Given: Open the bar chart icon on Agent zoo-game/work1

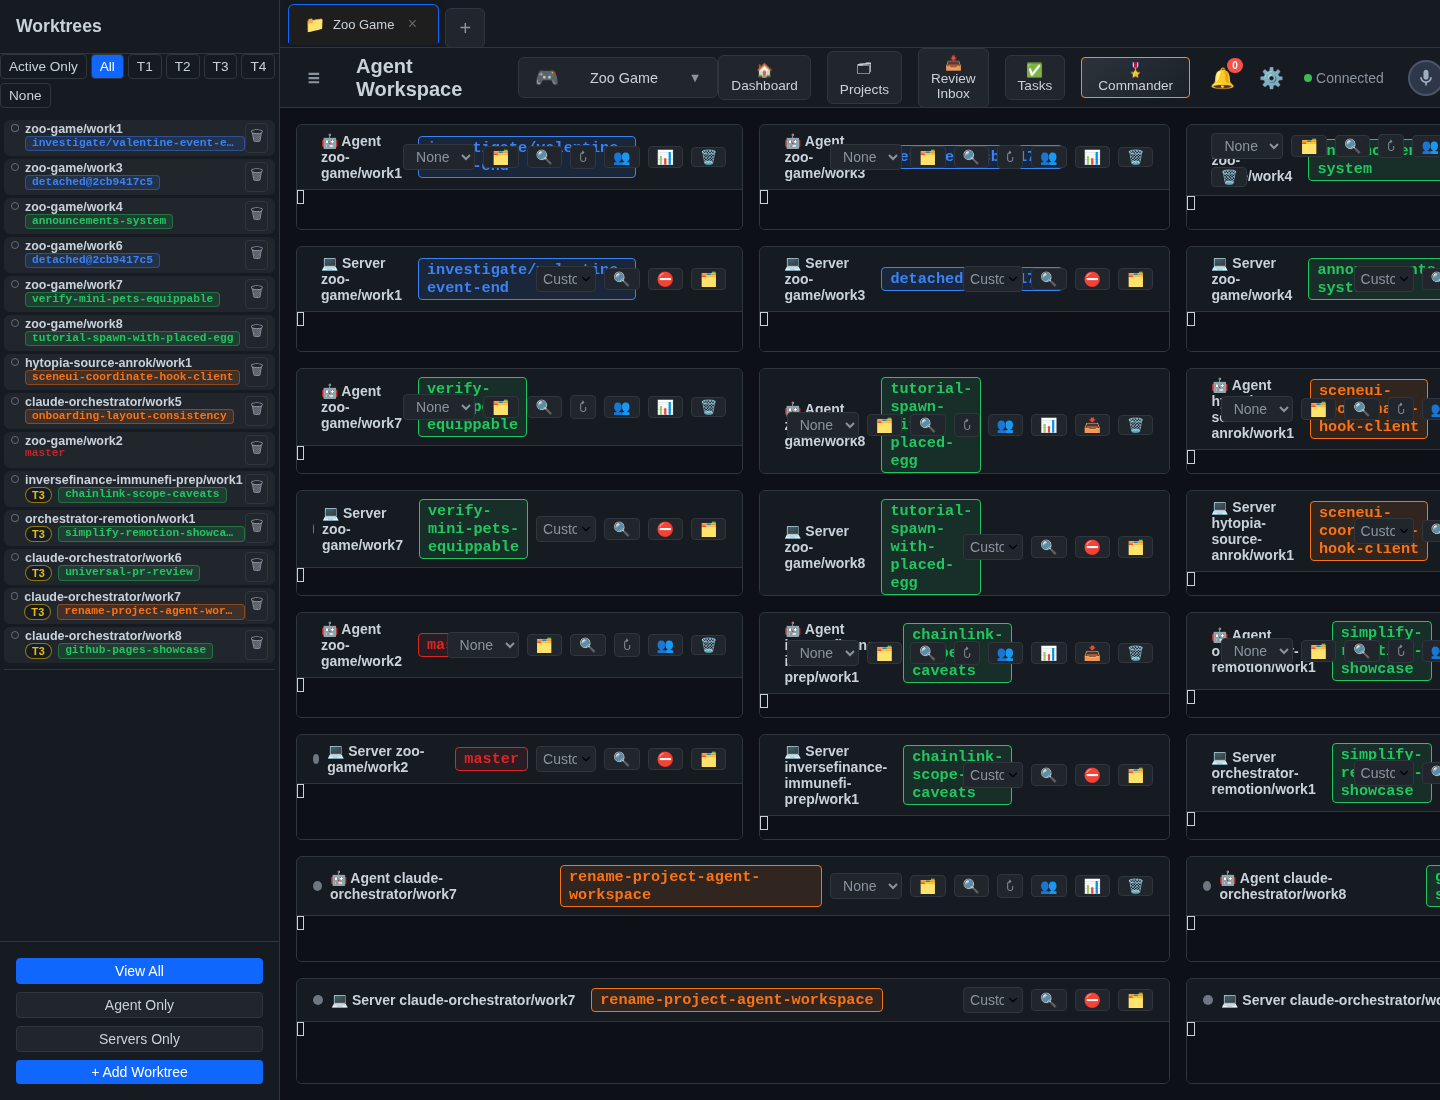Looking at the screenshot, I should coord(665,157).
